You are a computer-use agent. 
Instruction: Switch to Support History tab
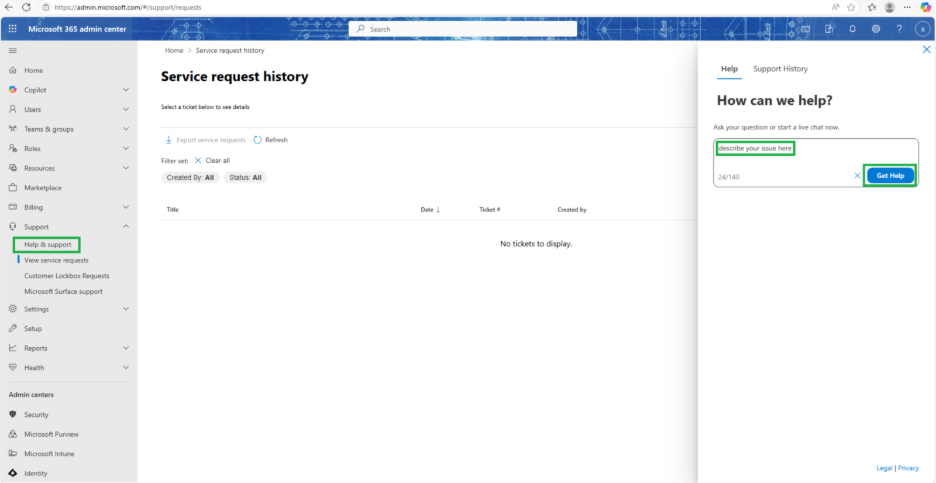780,69
